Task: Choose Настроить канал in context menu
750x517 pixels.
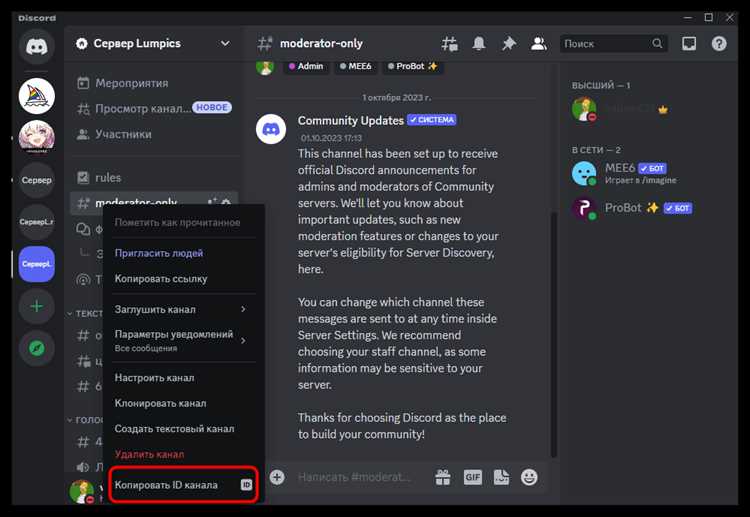Action: 184,378
